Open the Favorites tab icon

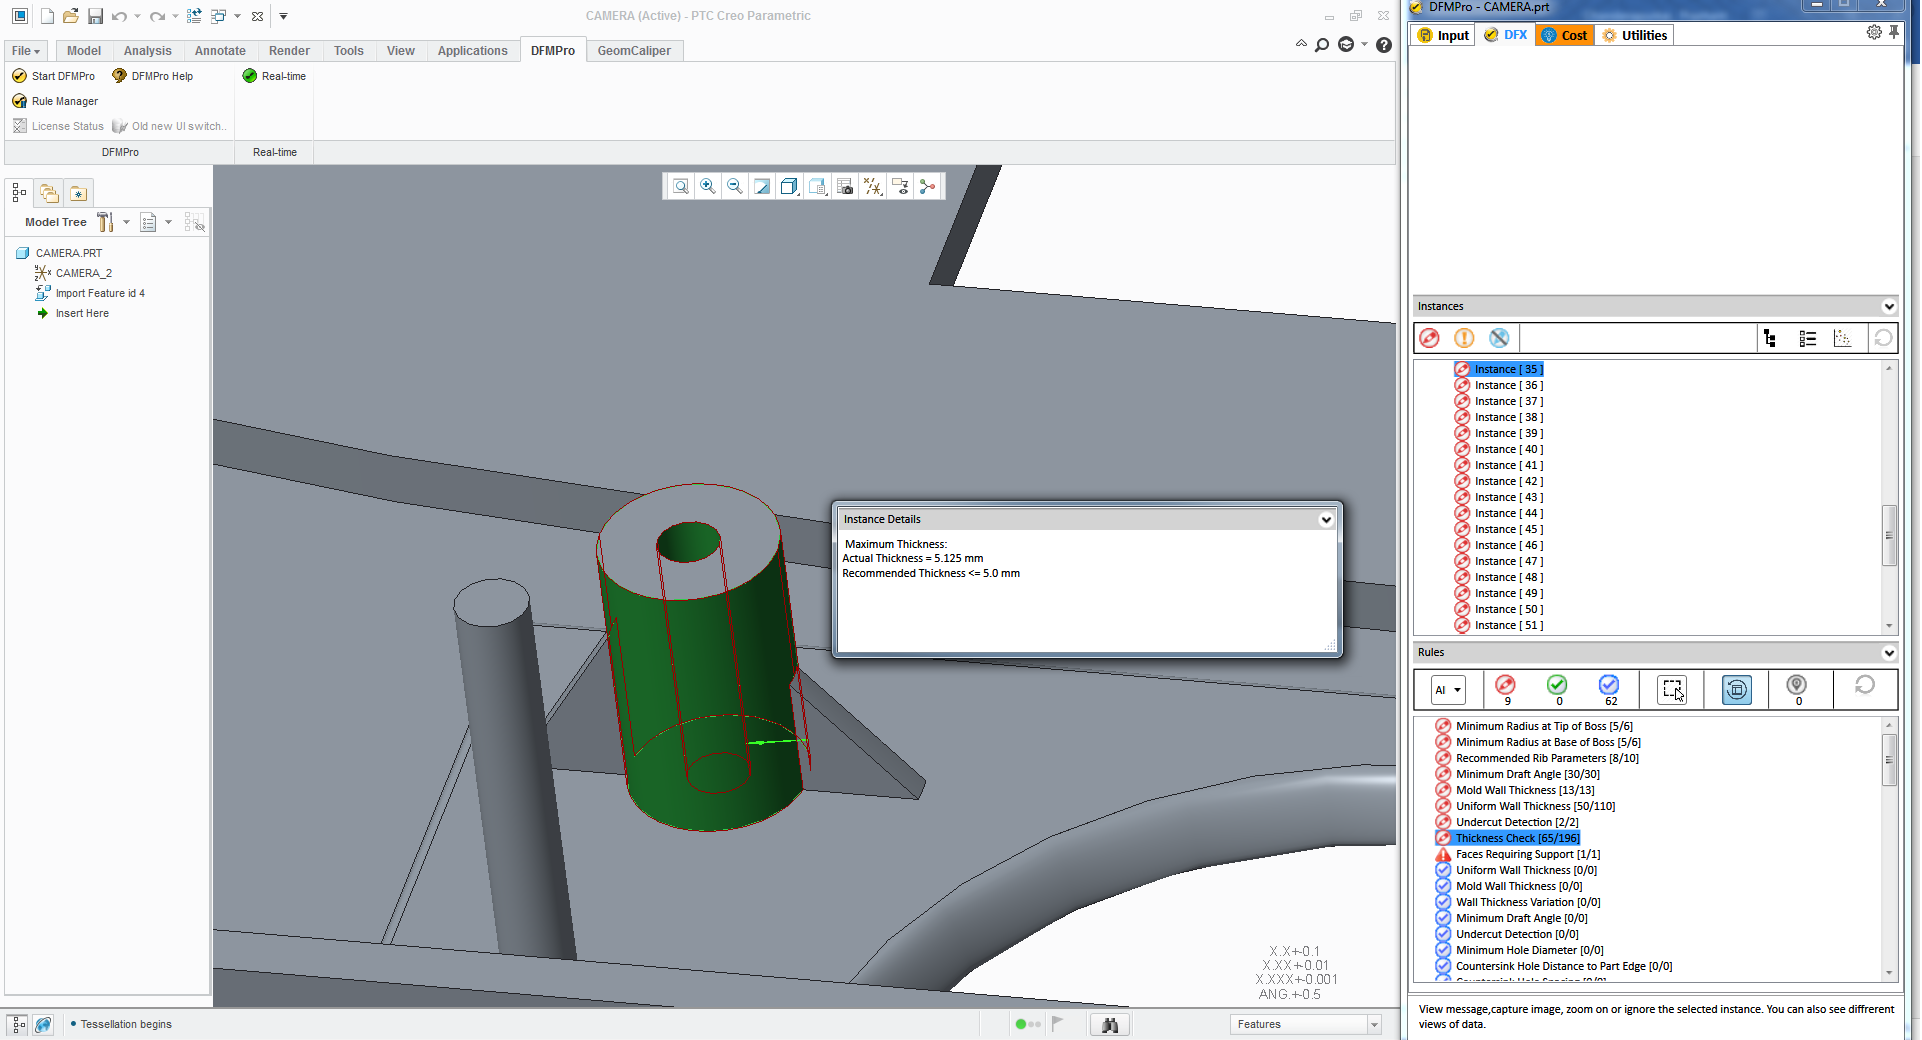pos(78,193)
